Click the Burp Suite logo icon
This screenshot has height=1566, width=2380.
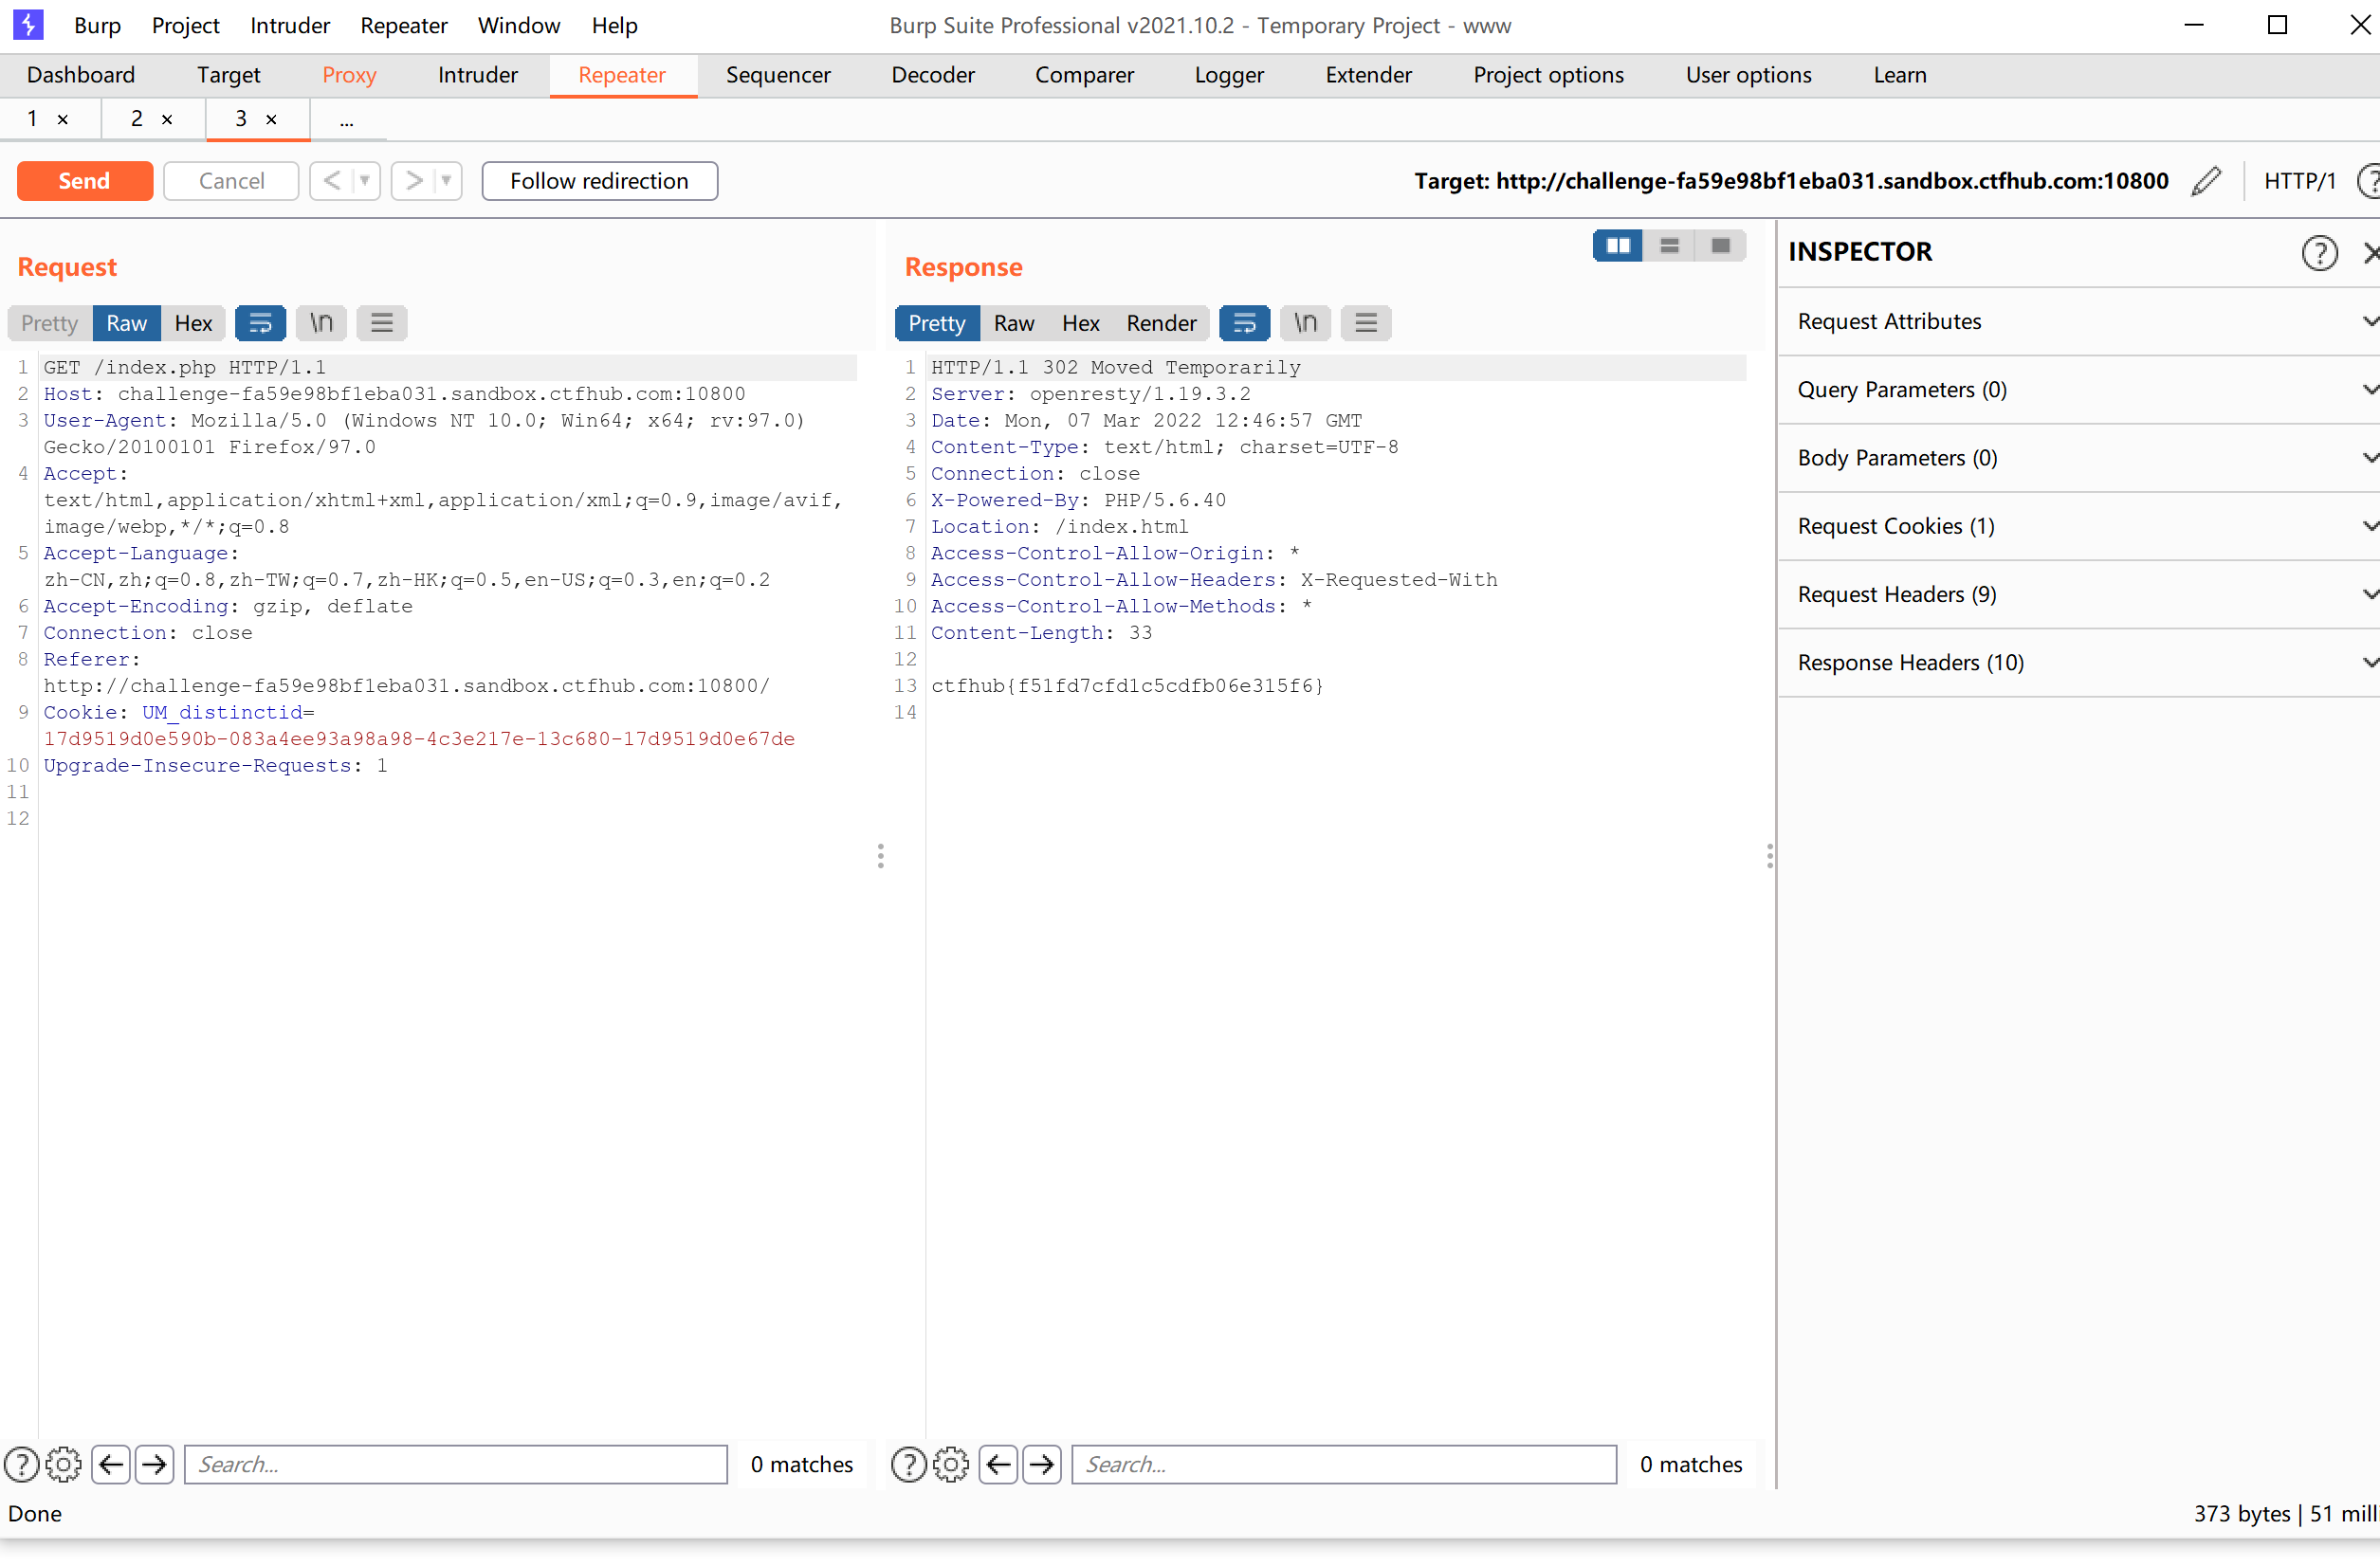click(27, 24)
